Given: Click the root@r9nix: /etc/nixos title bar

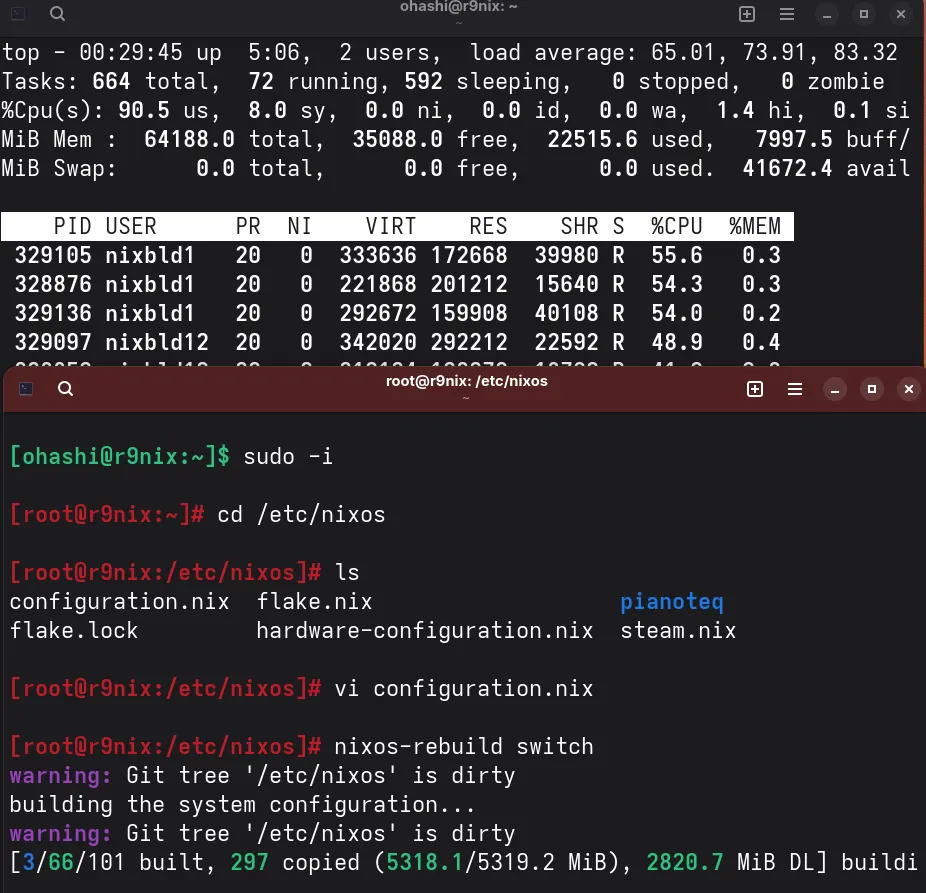Looking at the screenshot, I should pyautogui.click(x=466, y=381).
